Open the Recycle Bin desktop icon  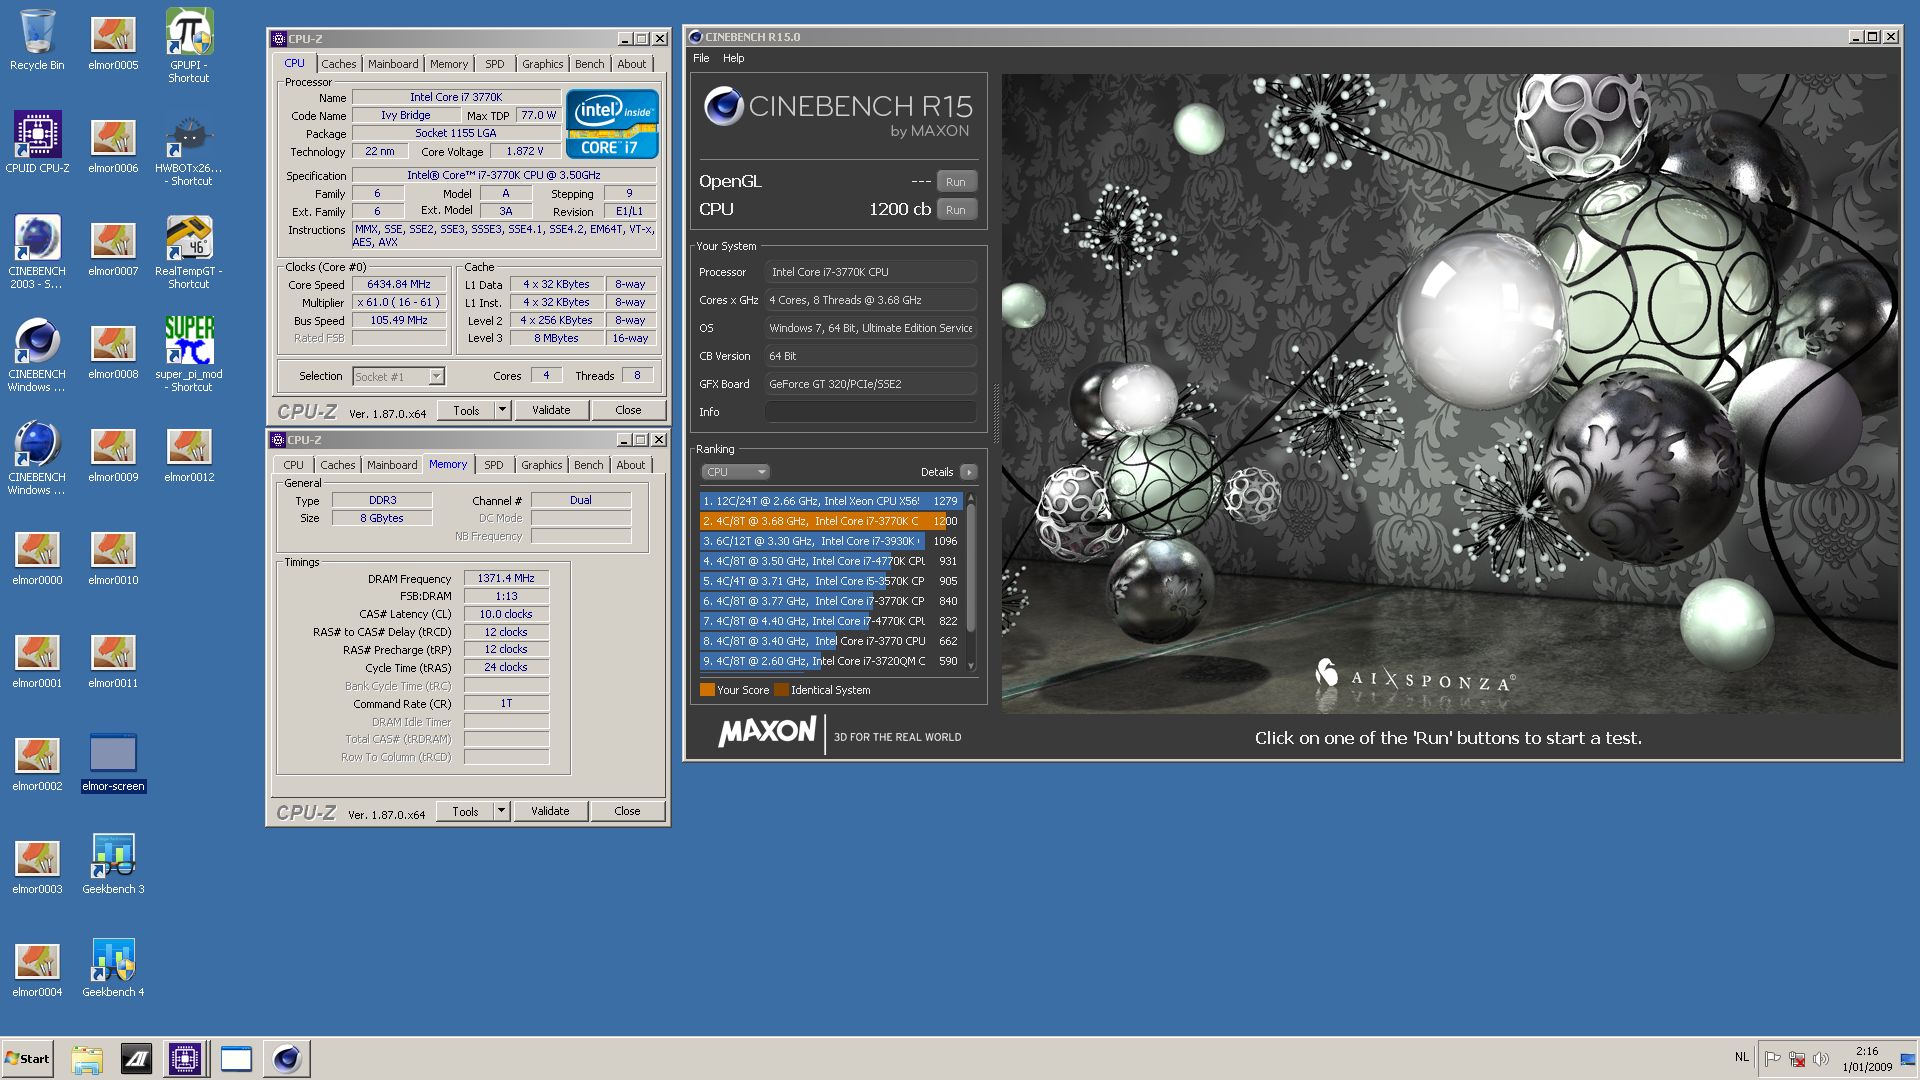[37, 40]
